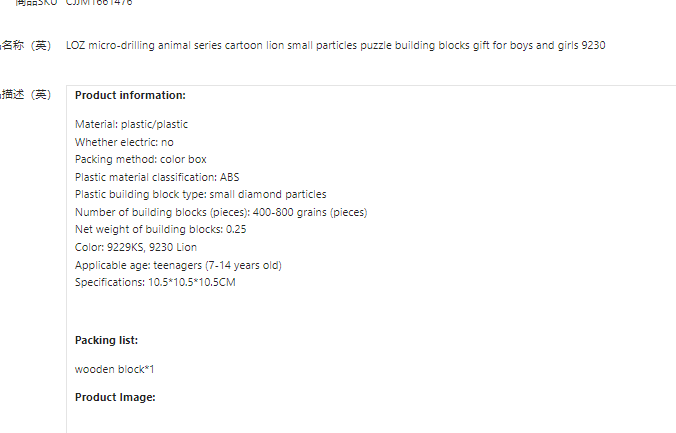Click the Product Image heading

tap(115, 397)
